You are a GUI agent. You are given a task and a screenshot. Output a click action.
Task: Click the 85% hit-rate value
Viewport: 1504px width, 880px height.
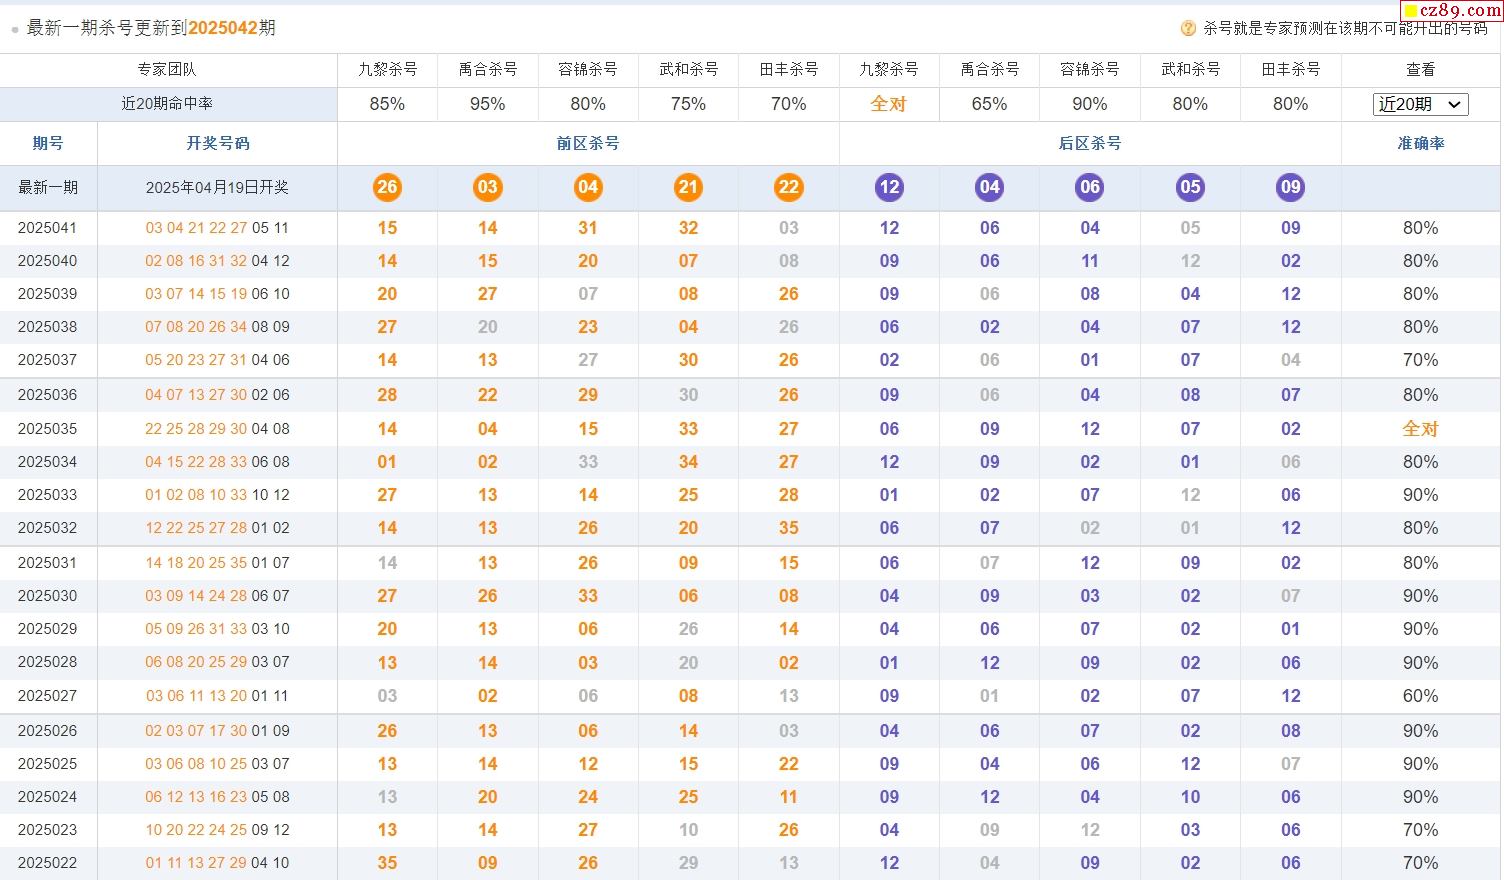387,104
